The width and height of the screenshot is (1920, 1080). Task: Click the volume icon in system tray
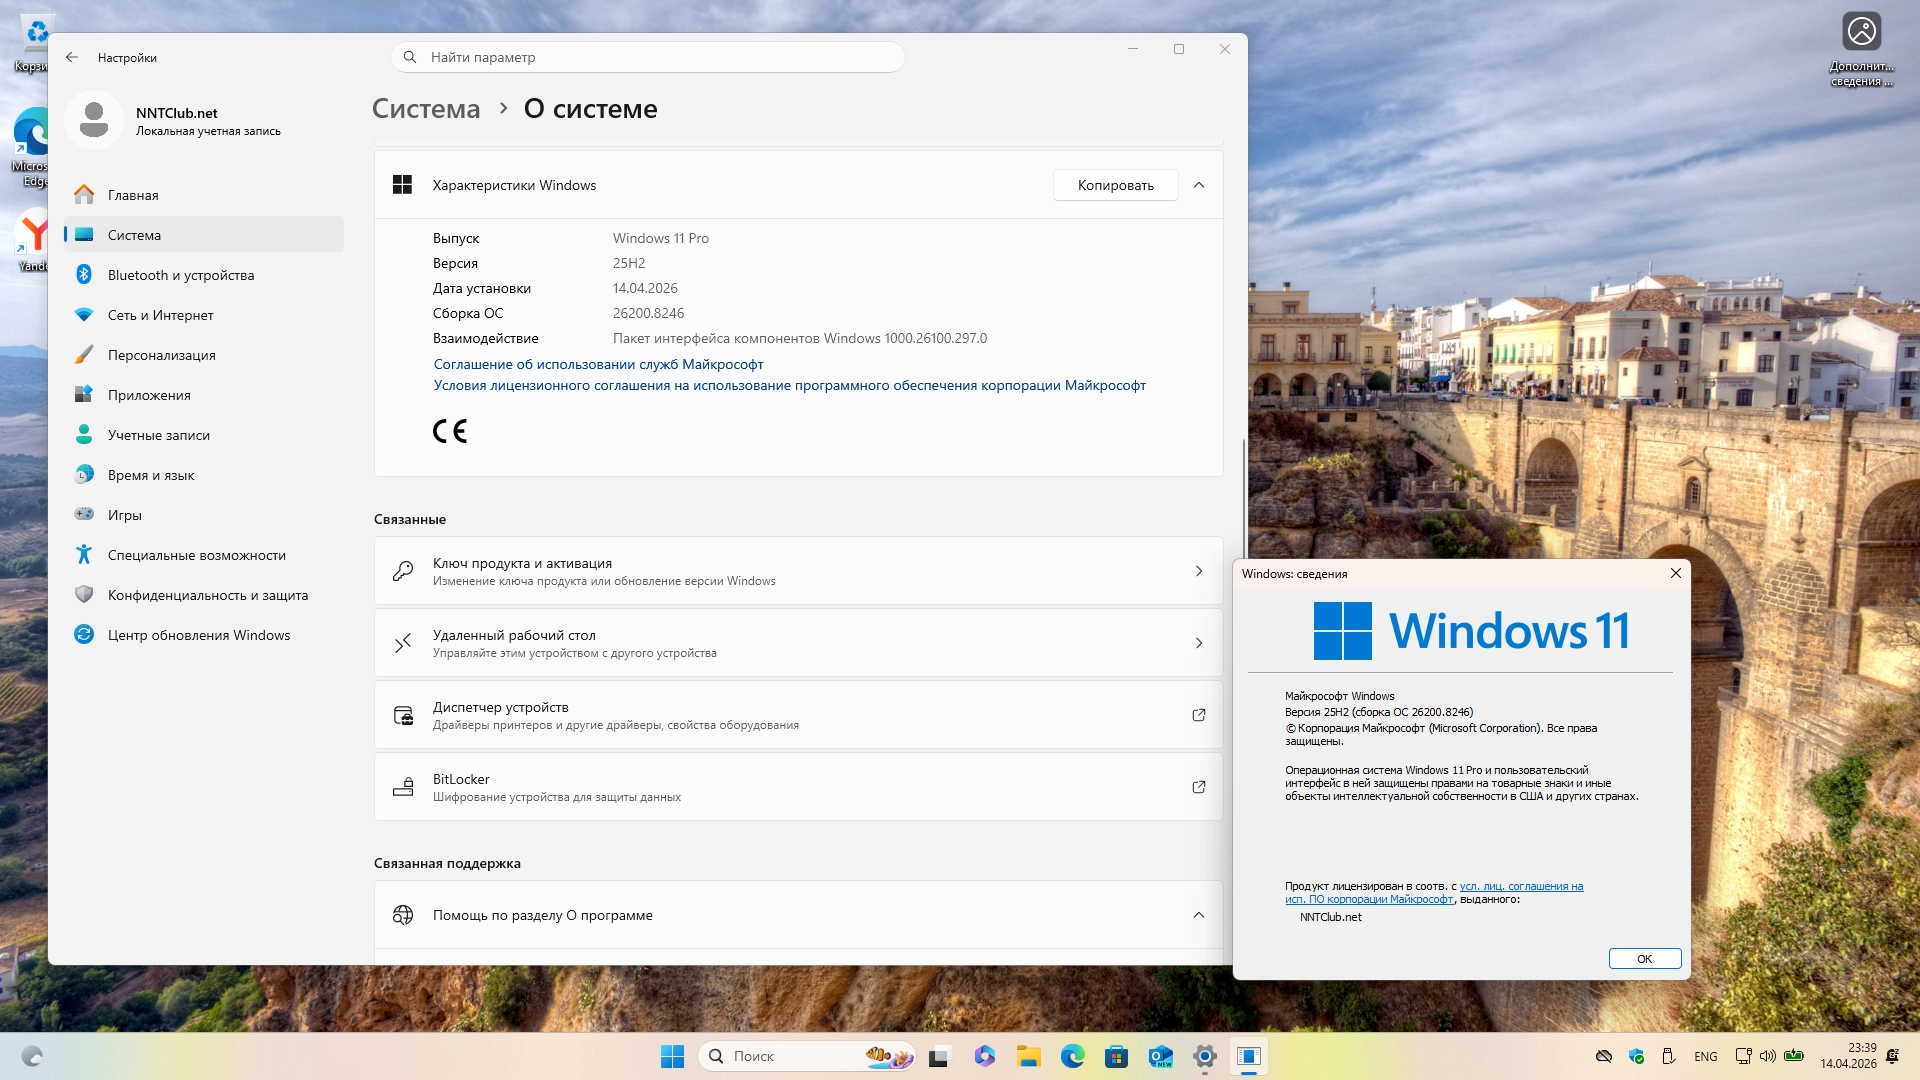tap(1767, 1056)
